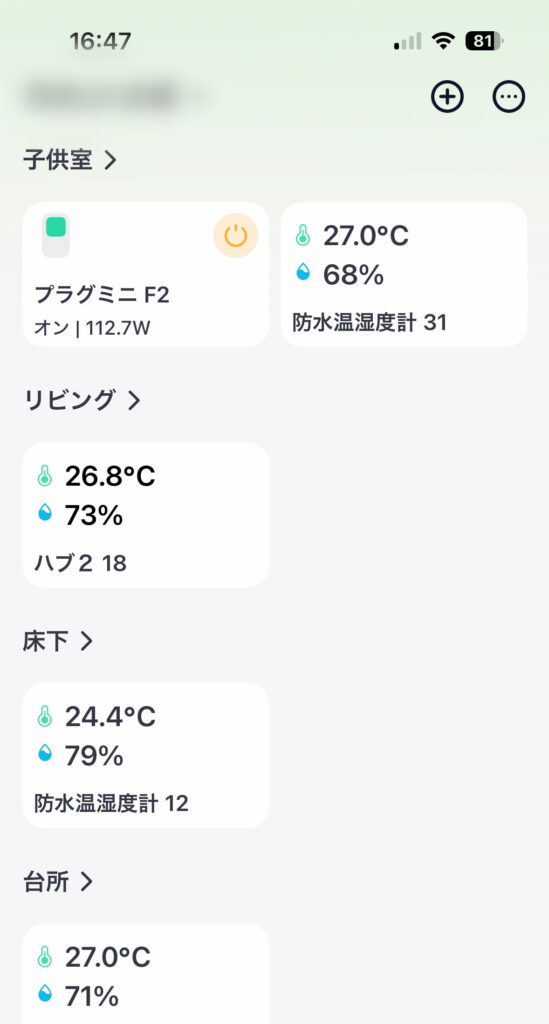The height and width of the screenshot is (1024, 549).
Task: Open the three-dot more options menu
Action: (509, 97)
